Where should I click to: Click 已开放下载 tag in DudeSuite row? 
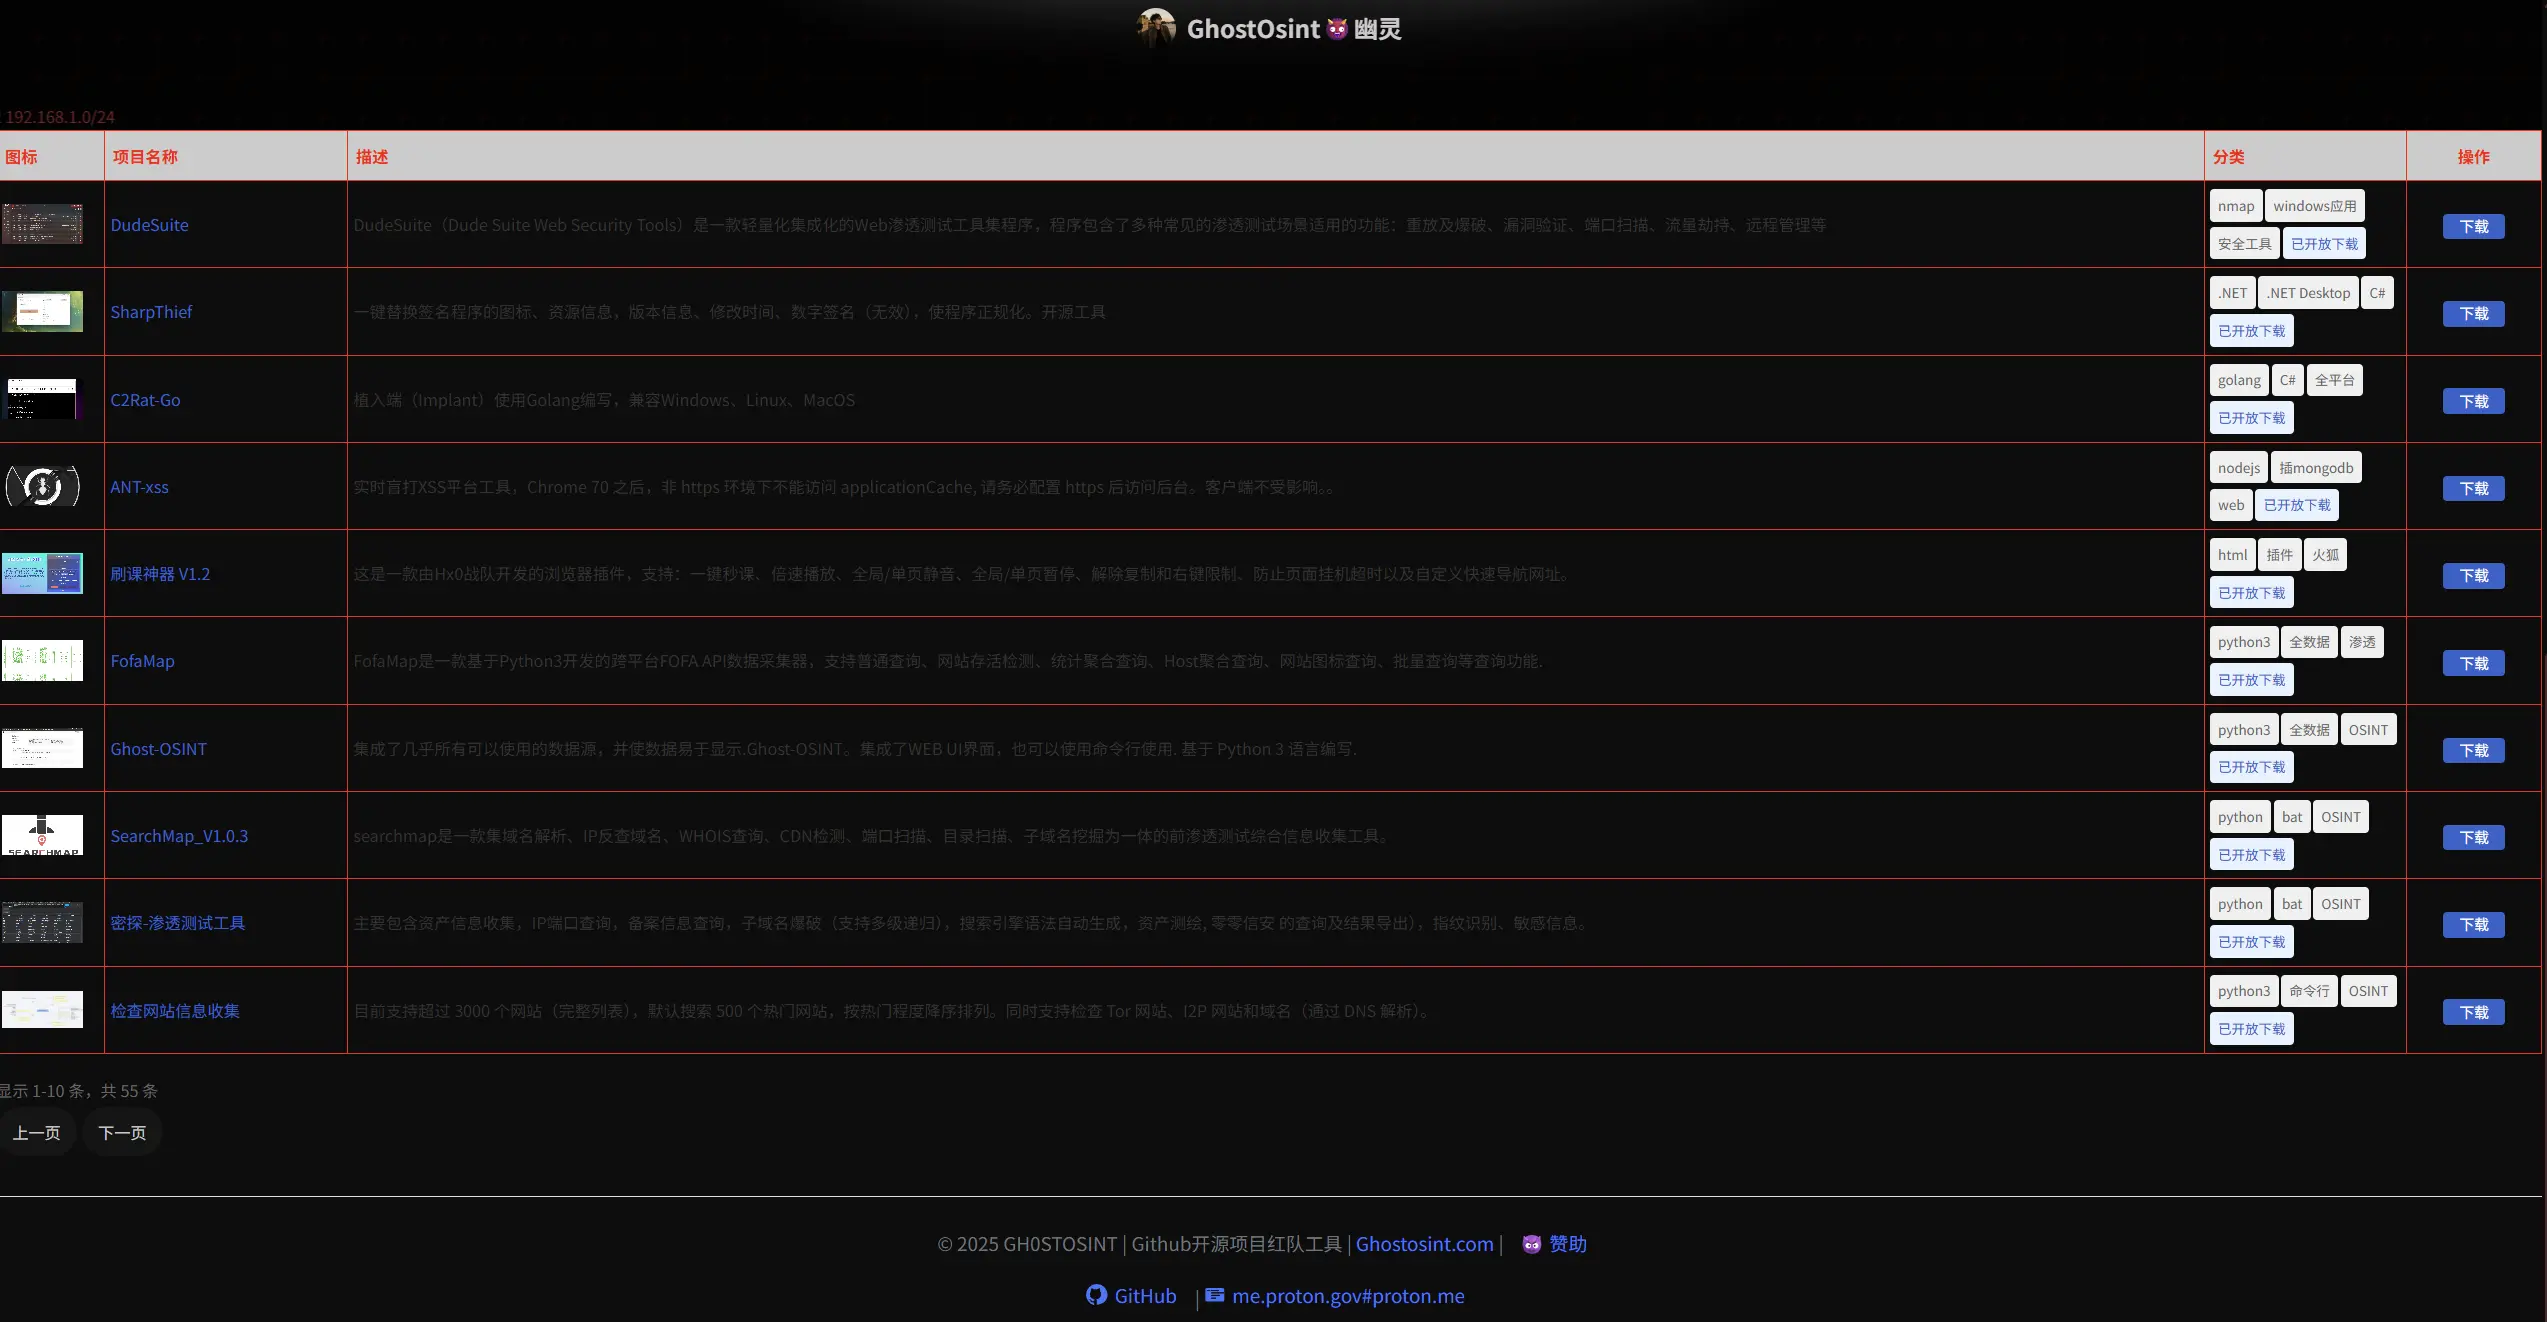coord(2324,243)
